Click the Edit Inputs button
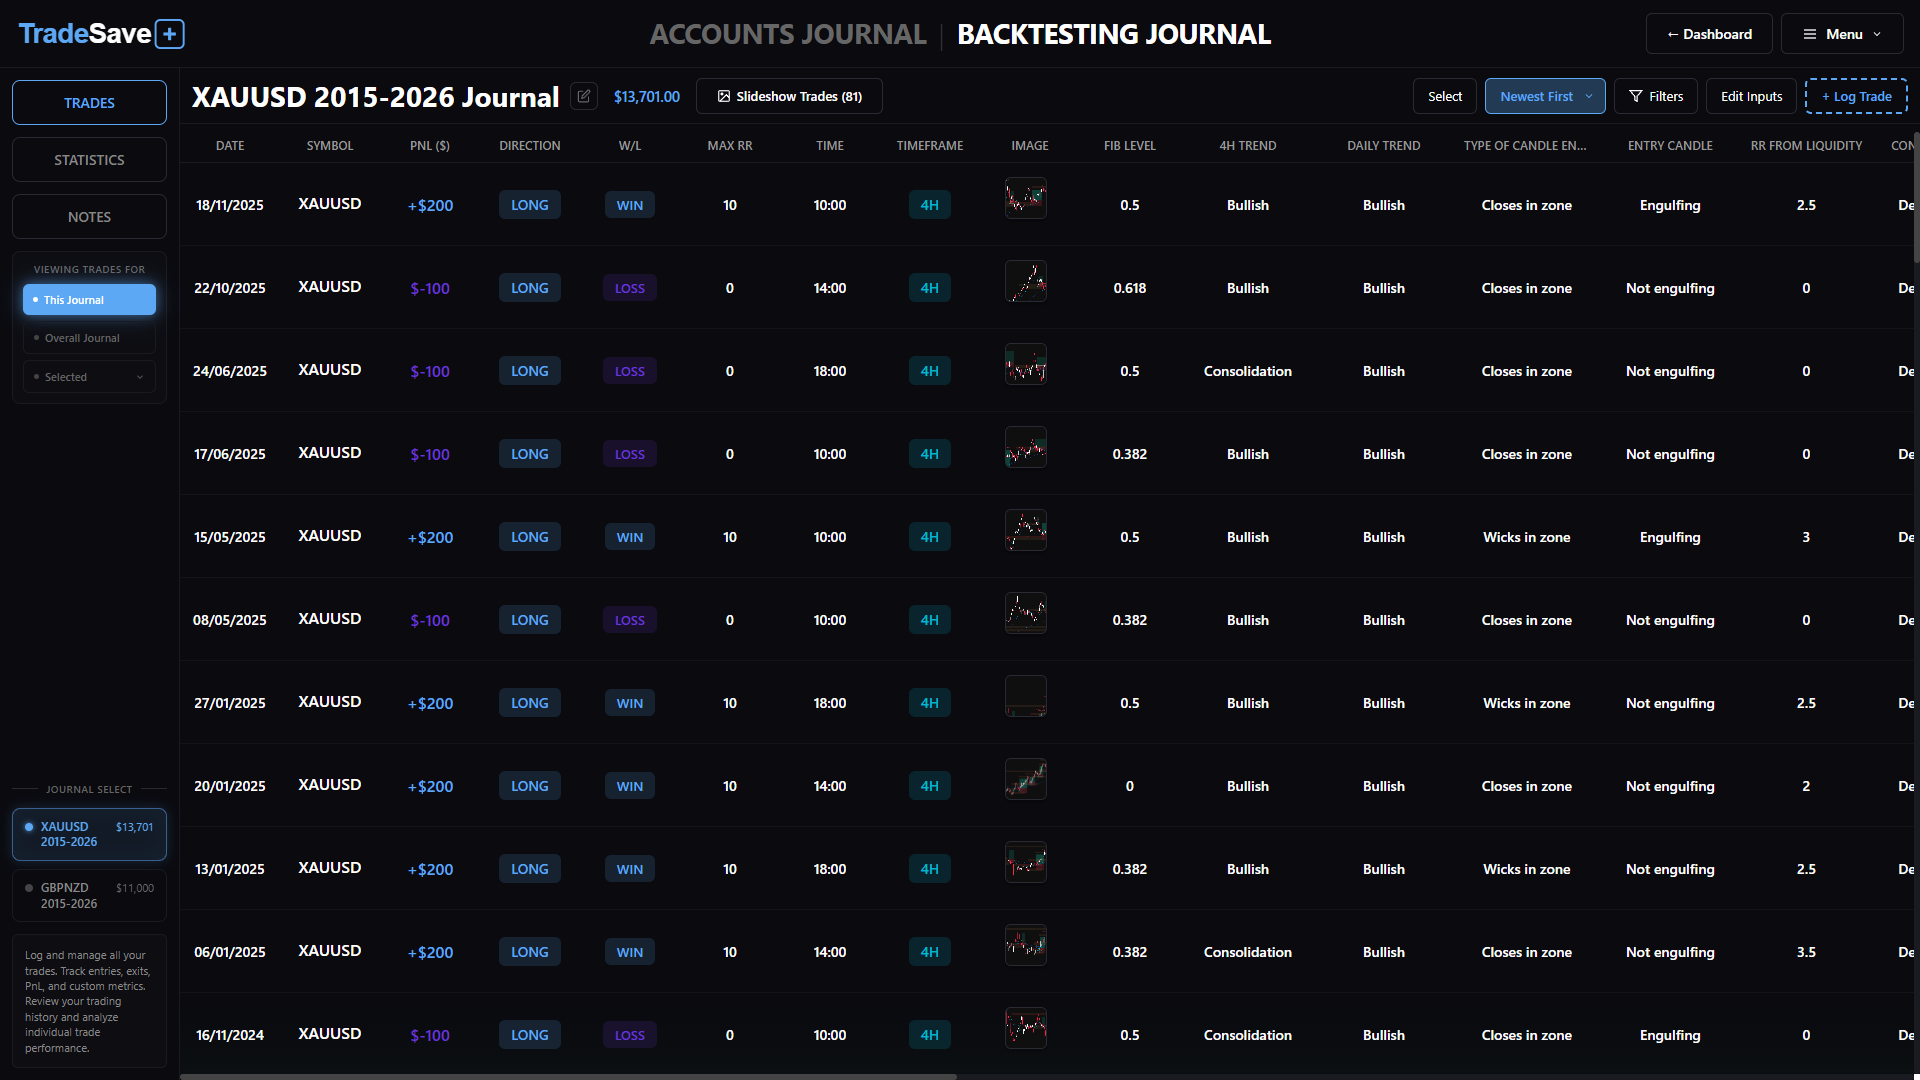This screenshot has width=1920, height=1080. click(x=1751, y=97)
